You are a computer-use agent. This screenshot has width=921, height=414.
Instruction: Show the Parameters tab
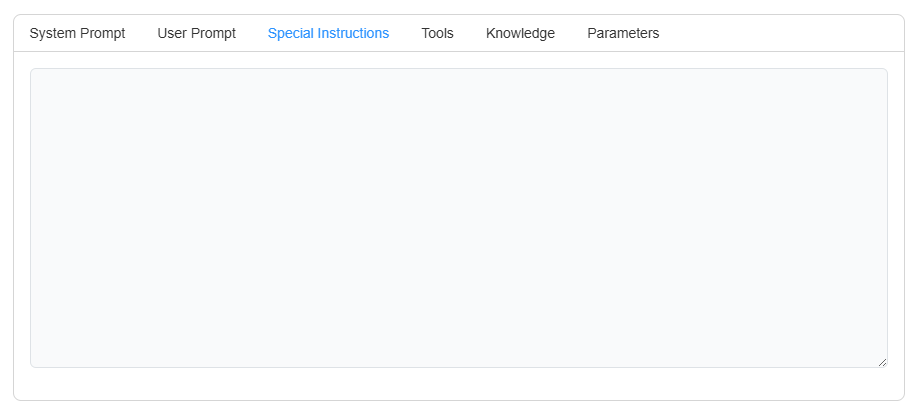coord(623,33)
